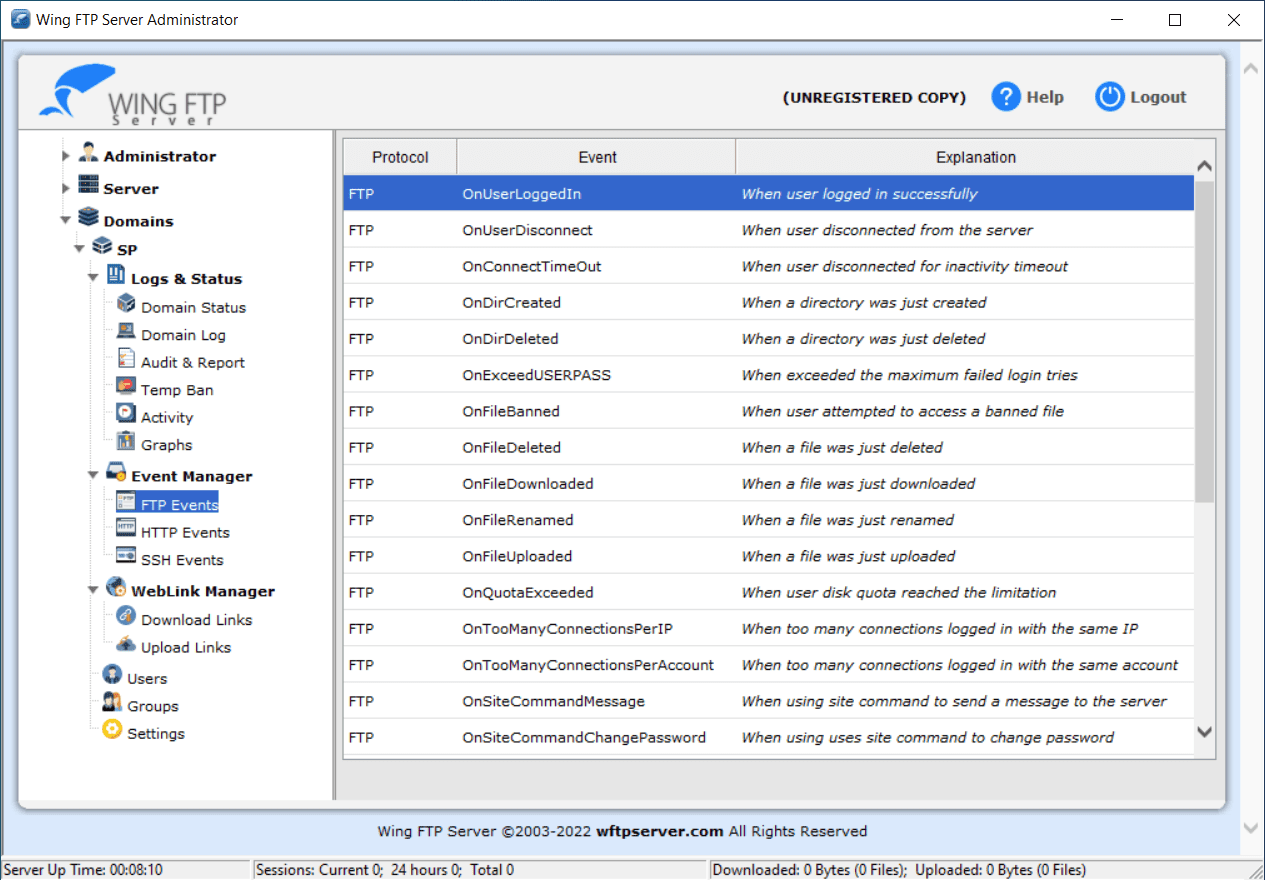Click the Domain Log icon

click(126, 332)
